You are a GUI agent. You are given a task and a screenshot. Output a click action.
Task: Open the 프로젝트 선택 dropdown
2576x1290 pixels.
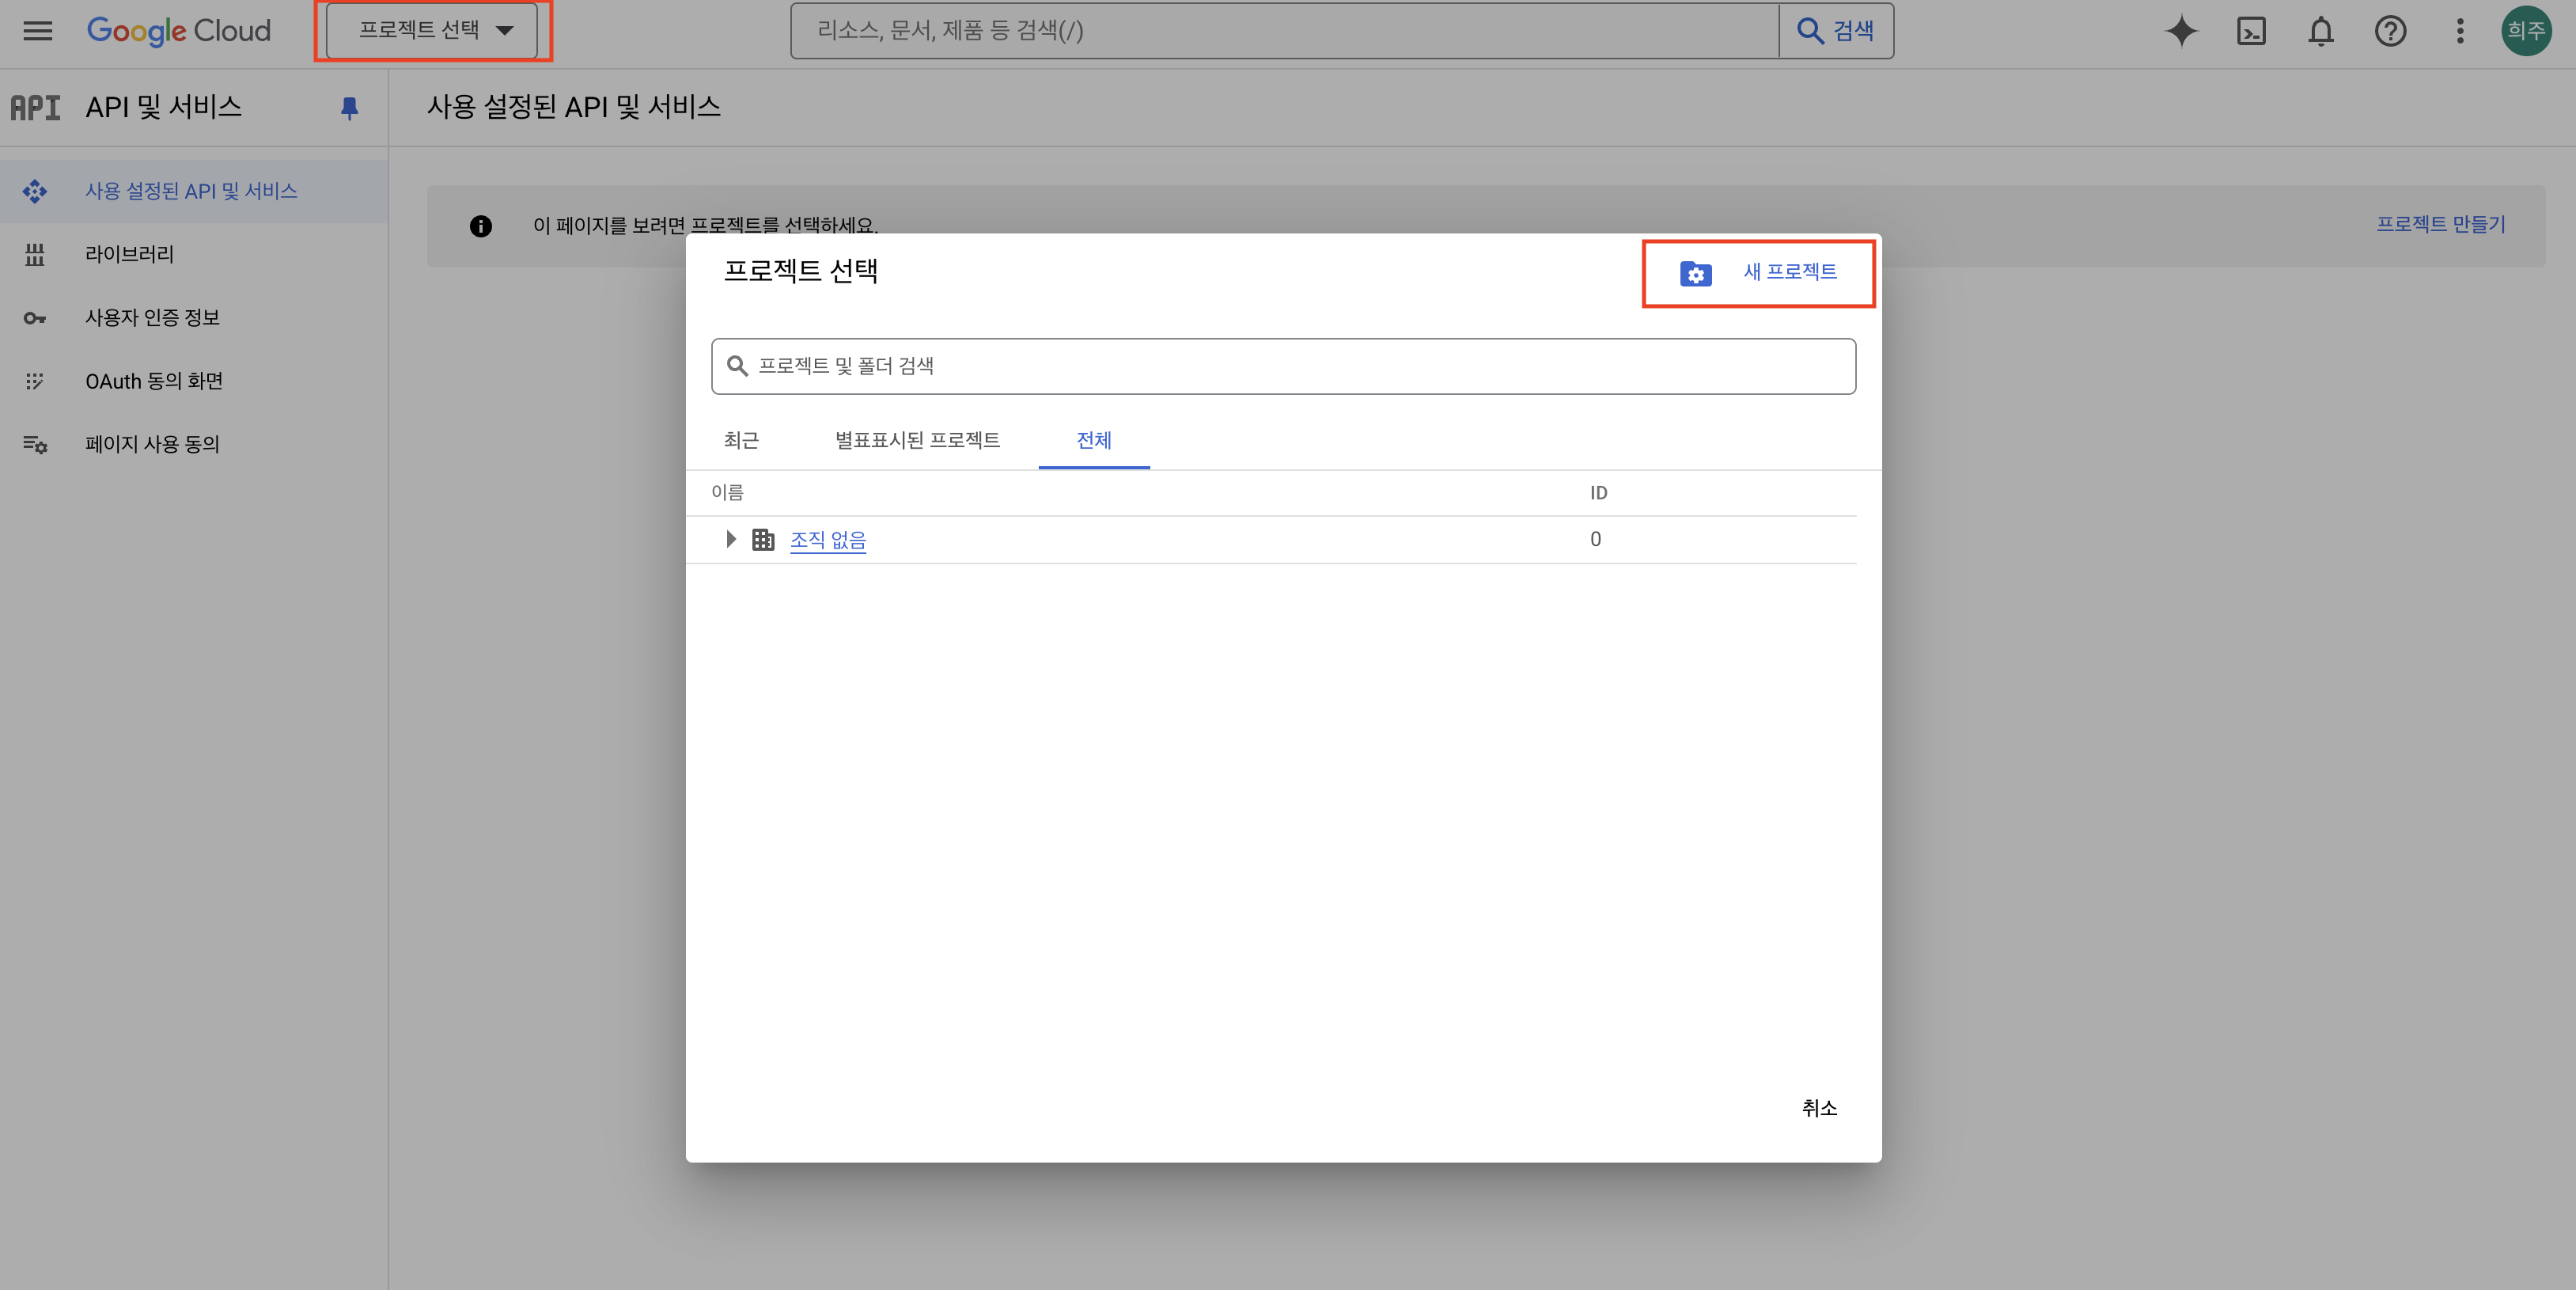[x=433, y=31]
